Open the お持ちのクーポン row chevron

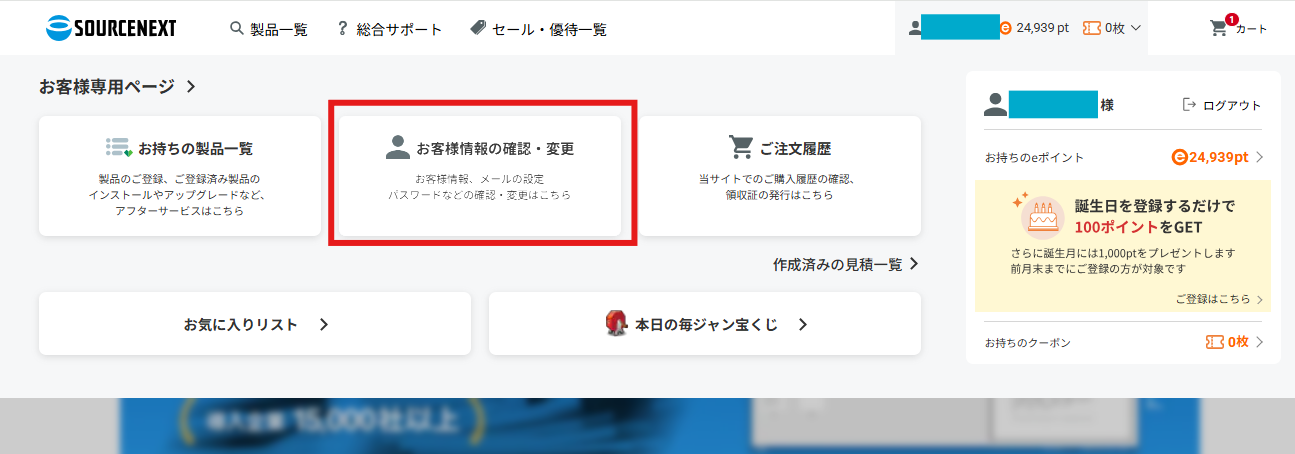click(1259, 342)
